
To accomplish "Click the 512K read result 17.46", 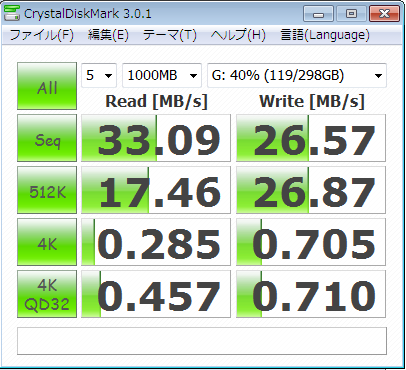I will click(x=156, y=190).
